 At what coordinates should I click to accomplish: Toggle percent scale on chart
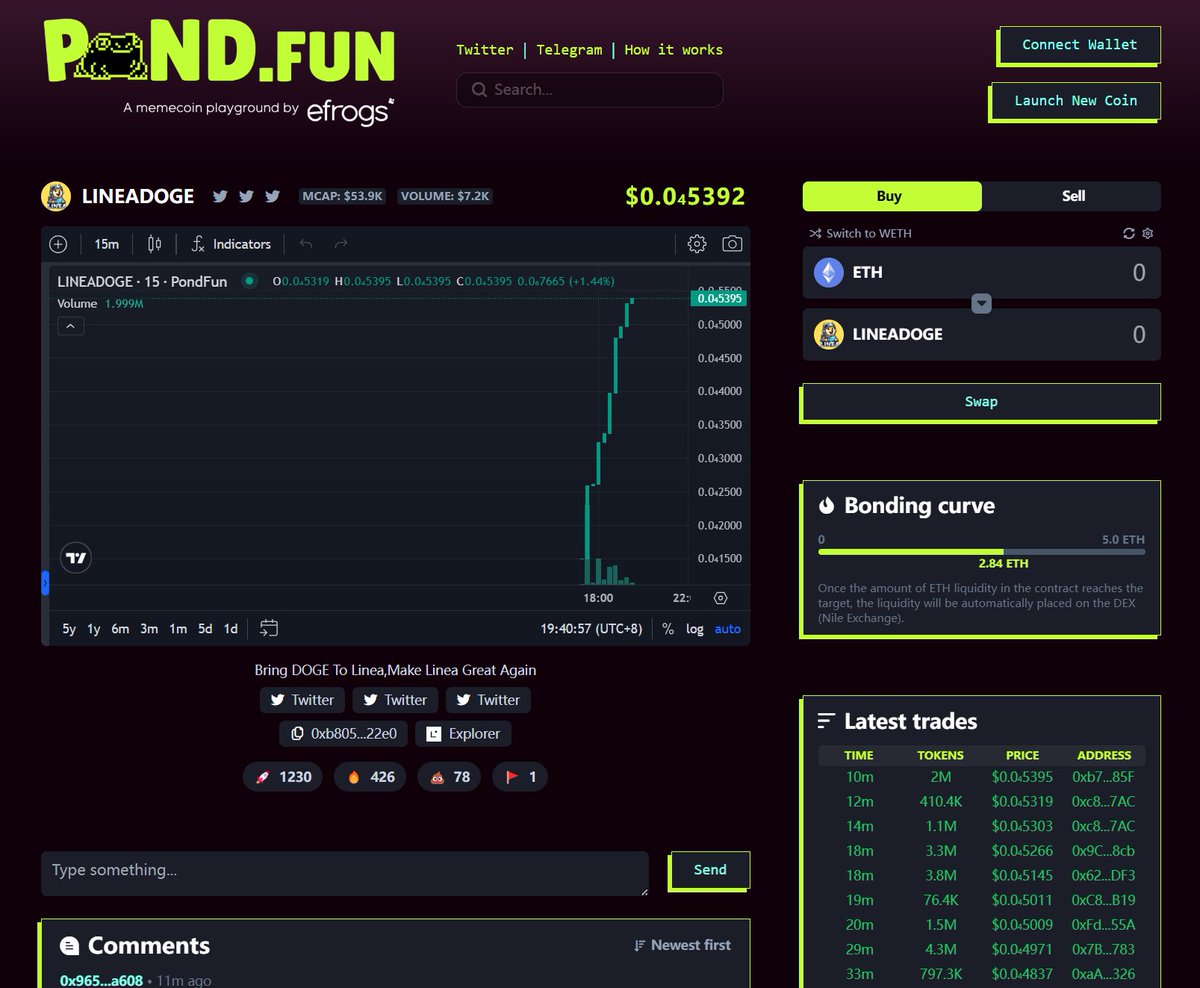click(x=668, y=629)
